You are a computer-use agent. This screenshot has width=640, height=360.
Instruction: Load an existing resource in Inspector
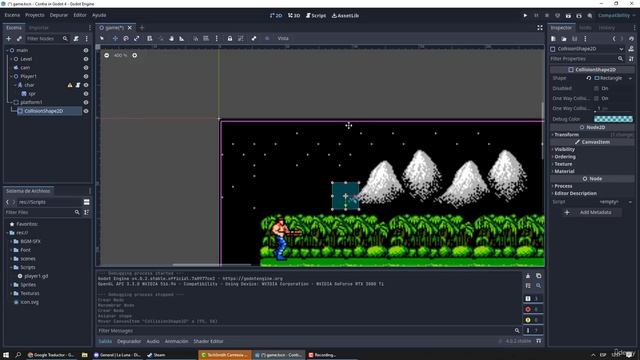(564, 39)
